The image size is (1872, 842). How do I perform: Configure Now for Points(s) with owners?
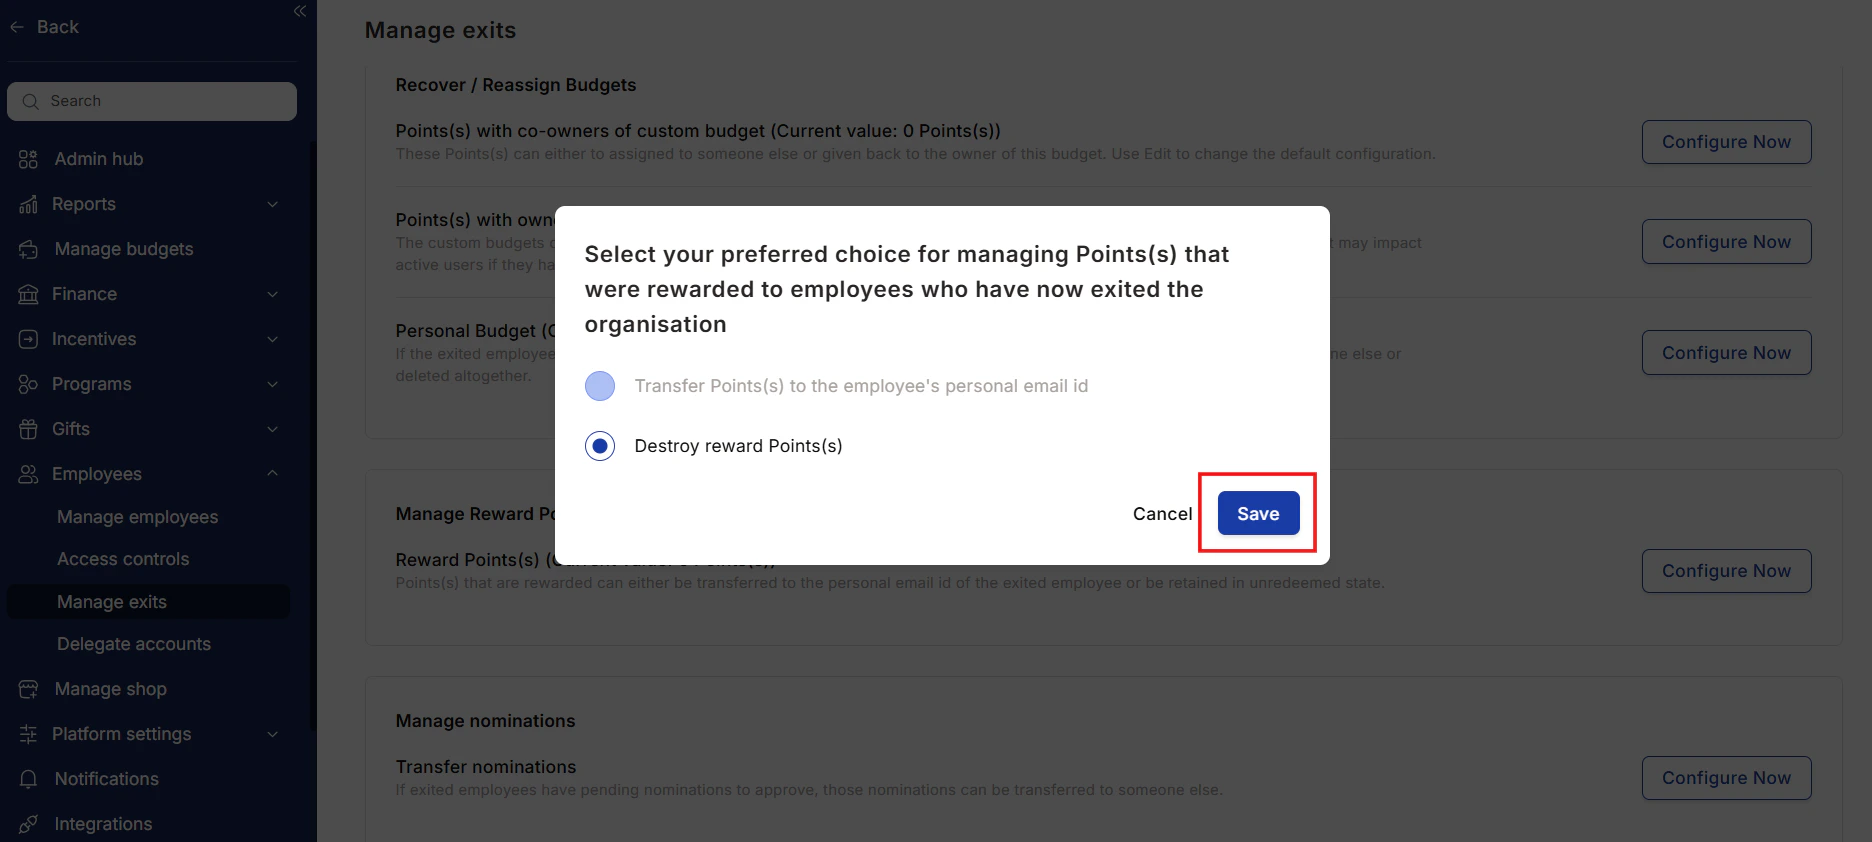point(1726,242)
